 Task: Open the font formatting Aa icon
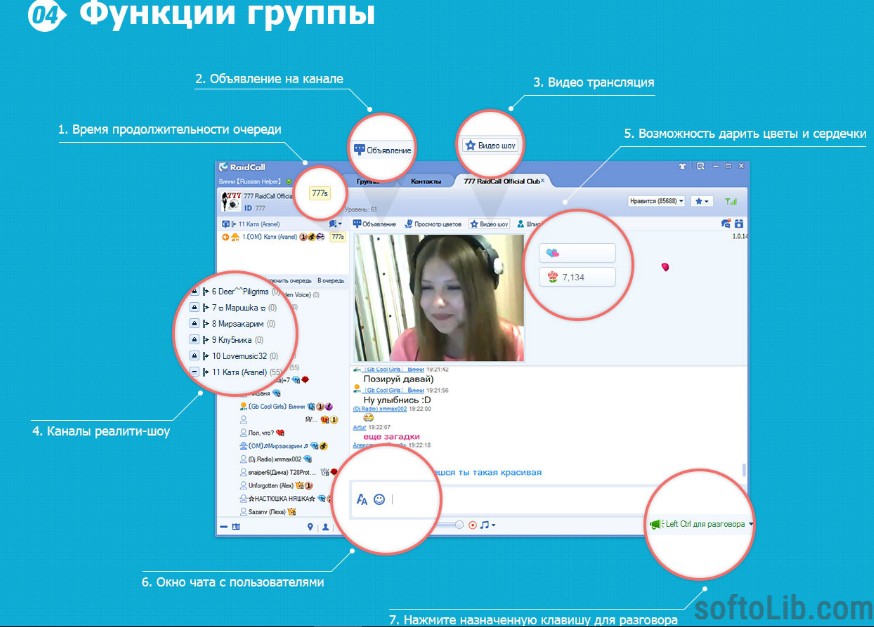point(362,499)
